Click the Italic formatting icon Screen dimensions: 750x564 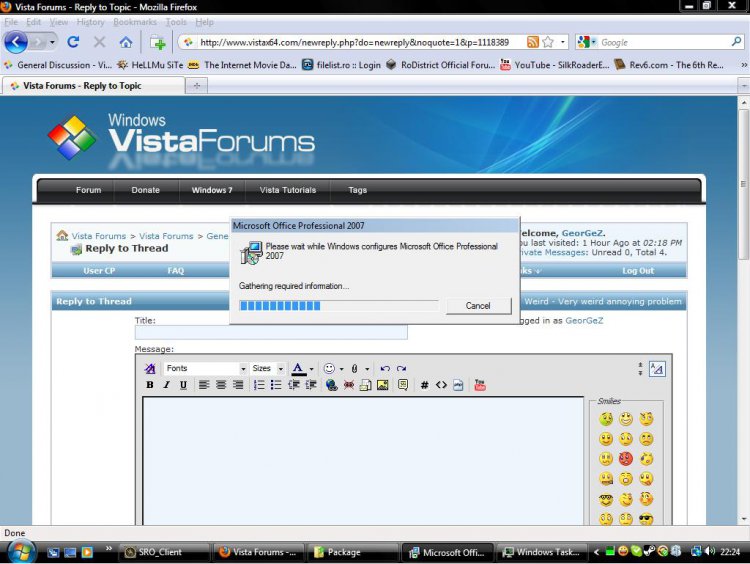coord(166,385)
